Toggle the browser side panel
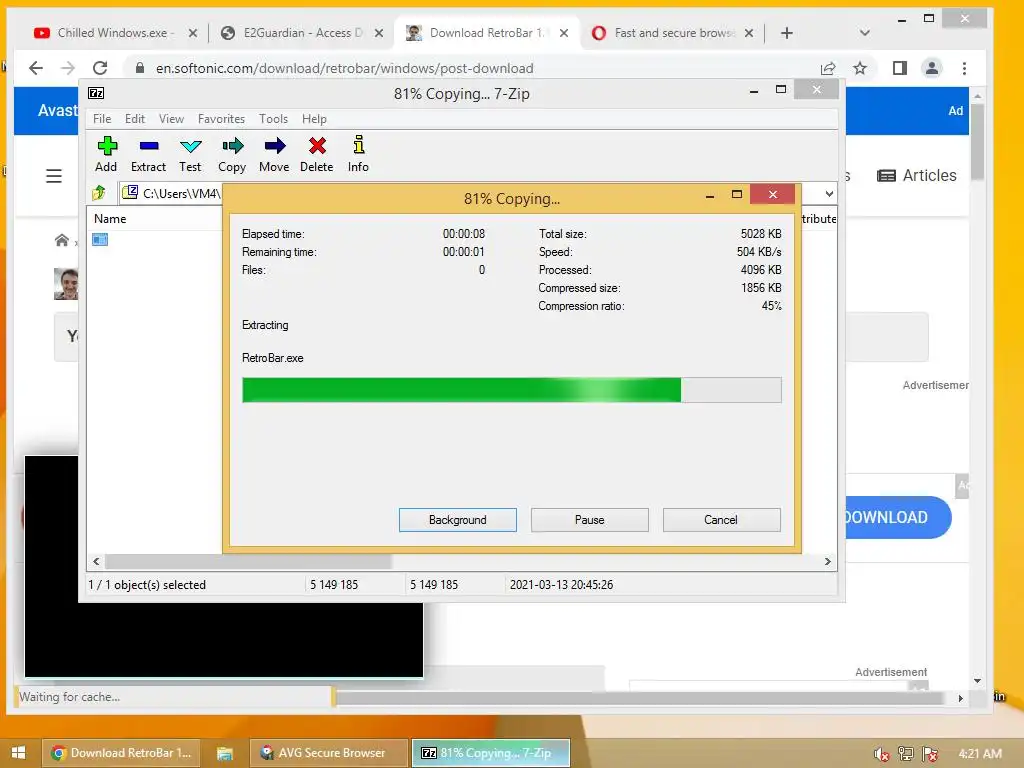Screen dimensions: 1024x768 tap(900, 68)
